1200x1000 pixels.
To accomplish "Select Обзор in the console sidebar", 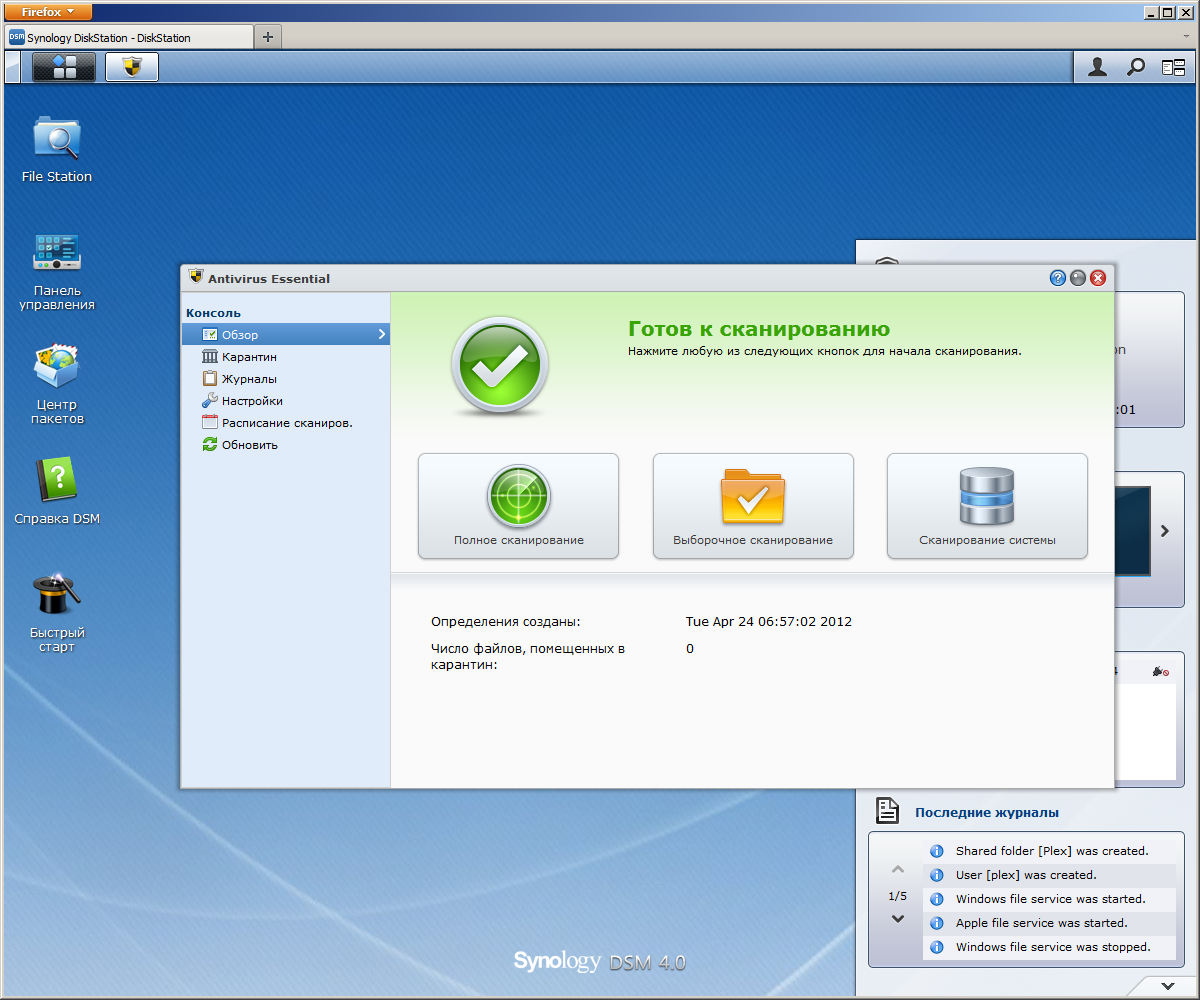I will tap(285, 335).
